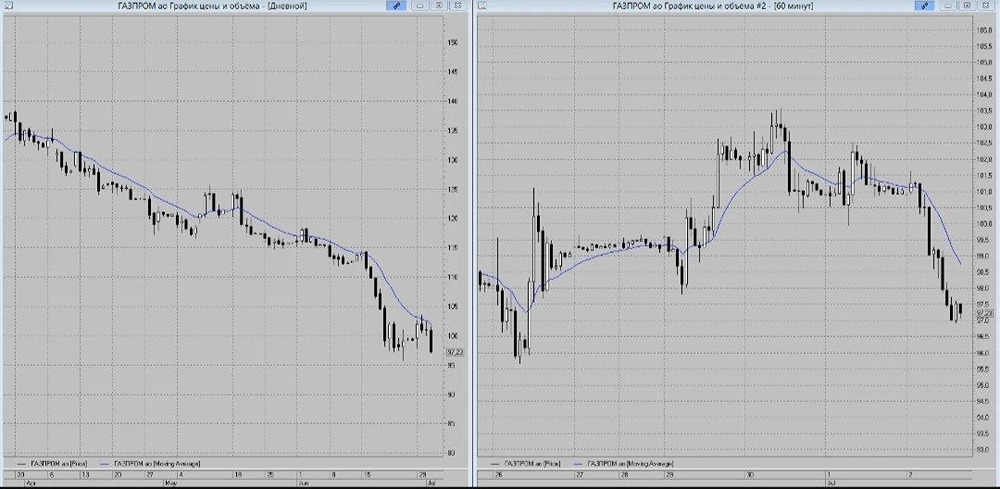
Task: Click the 150 price level on the daily price axis
Action: [453, 42]
